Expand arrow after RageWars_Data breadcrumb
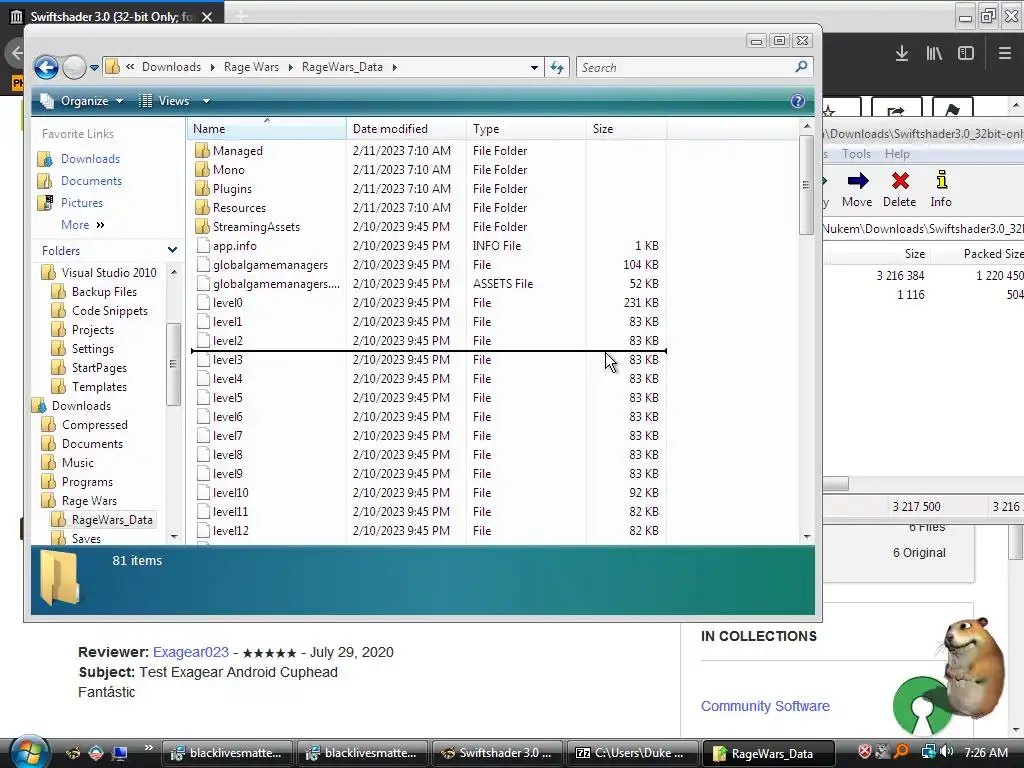This screenshot has width=1024, height=768. pos(394,67)
